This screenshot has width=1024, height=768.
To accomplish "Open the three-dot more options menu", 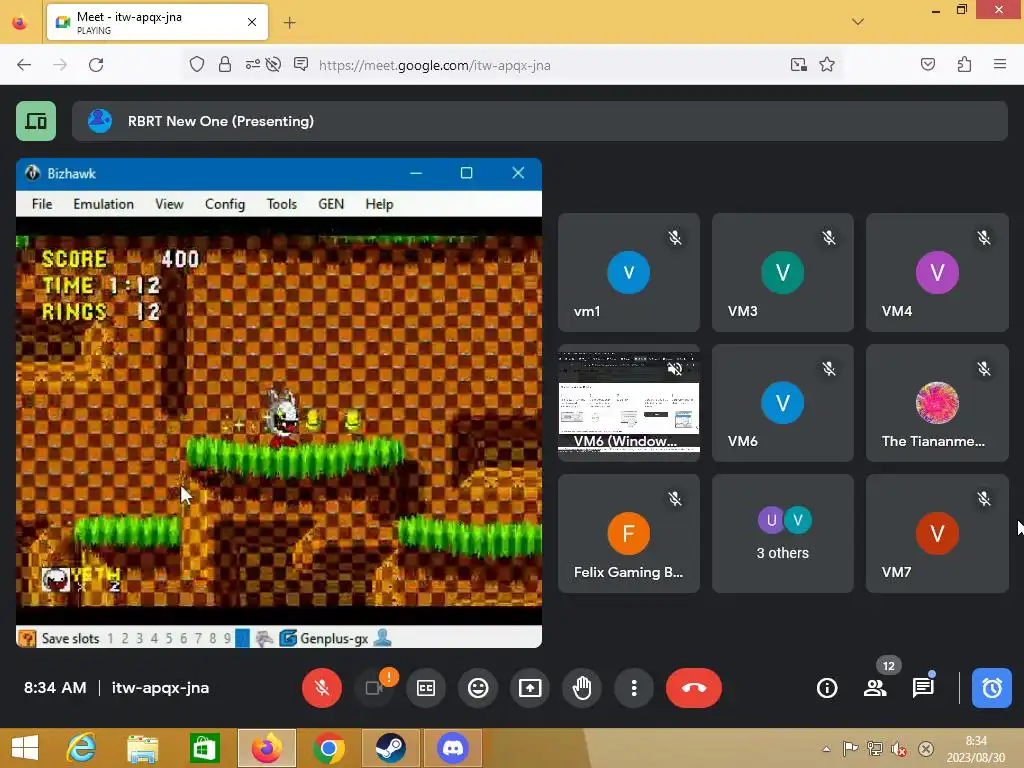I will coord(633,688).
